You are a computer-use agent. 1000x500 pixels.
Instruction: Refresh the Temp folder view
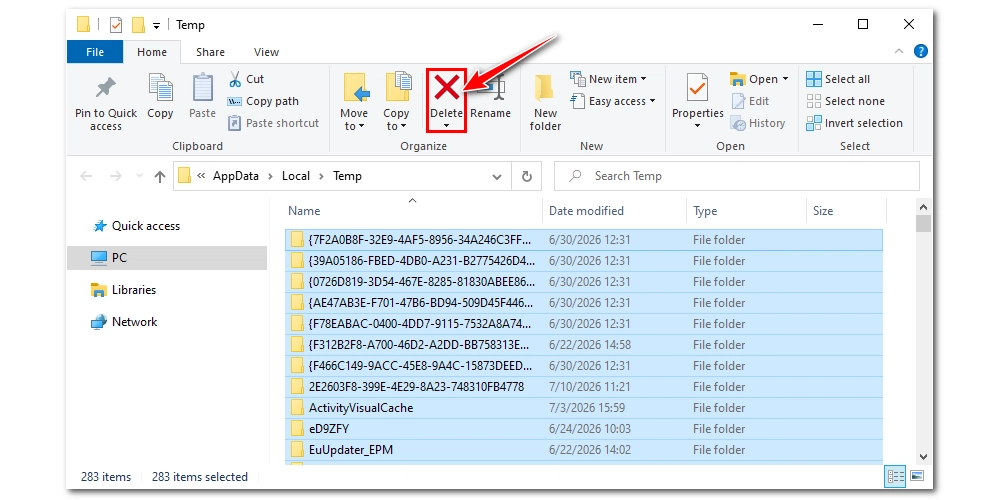click(x=526, y=177)
